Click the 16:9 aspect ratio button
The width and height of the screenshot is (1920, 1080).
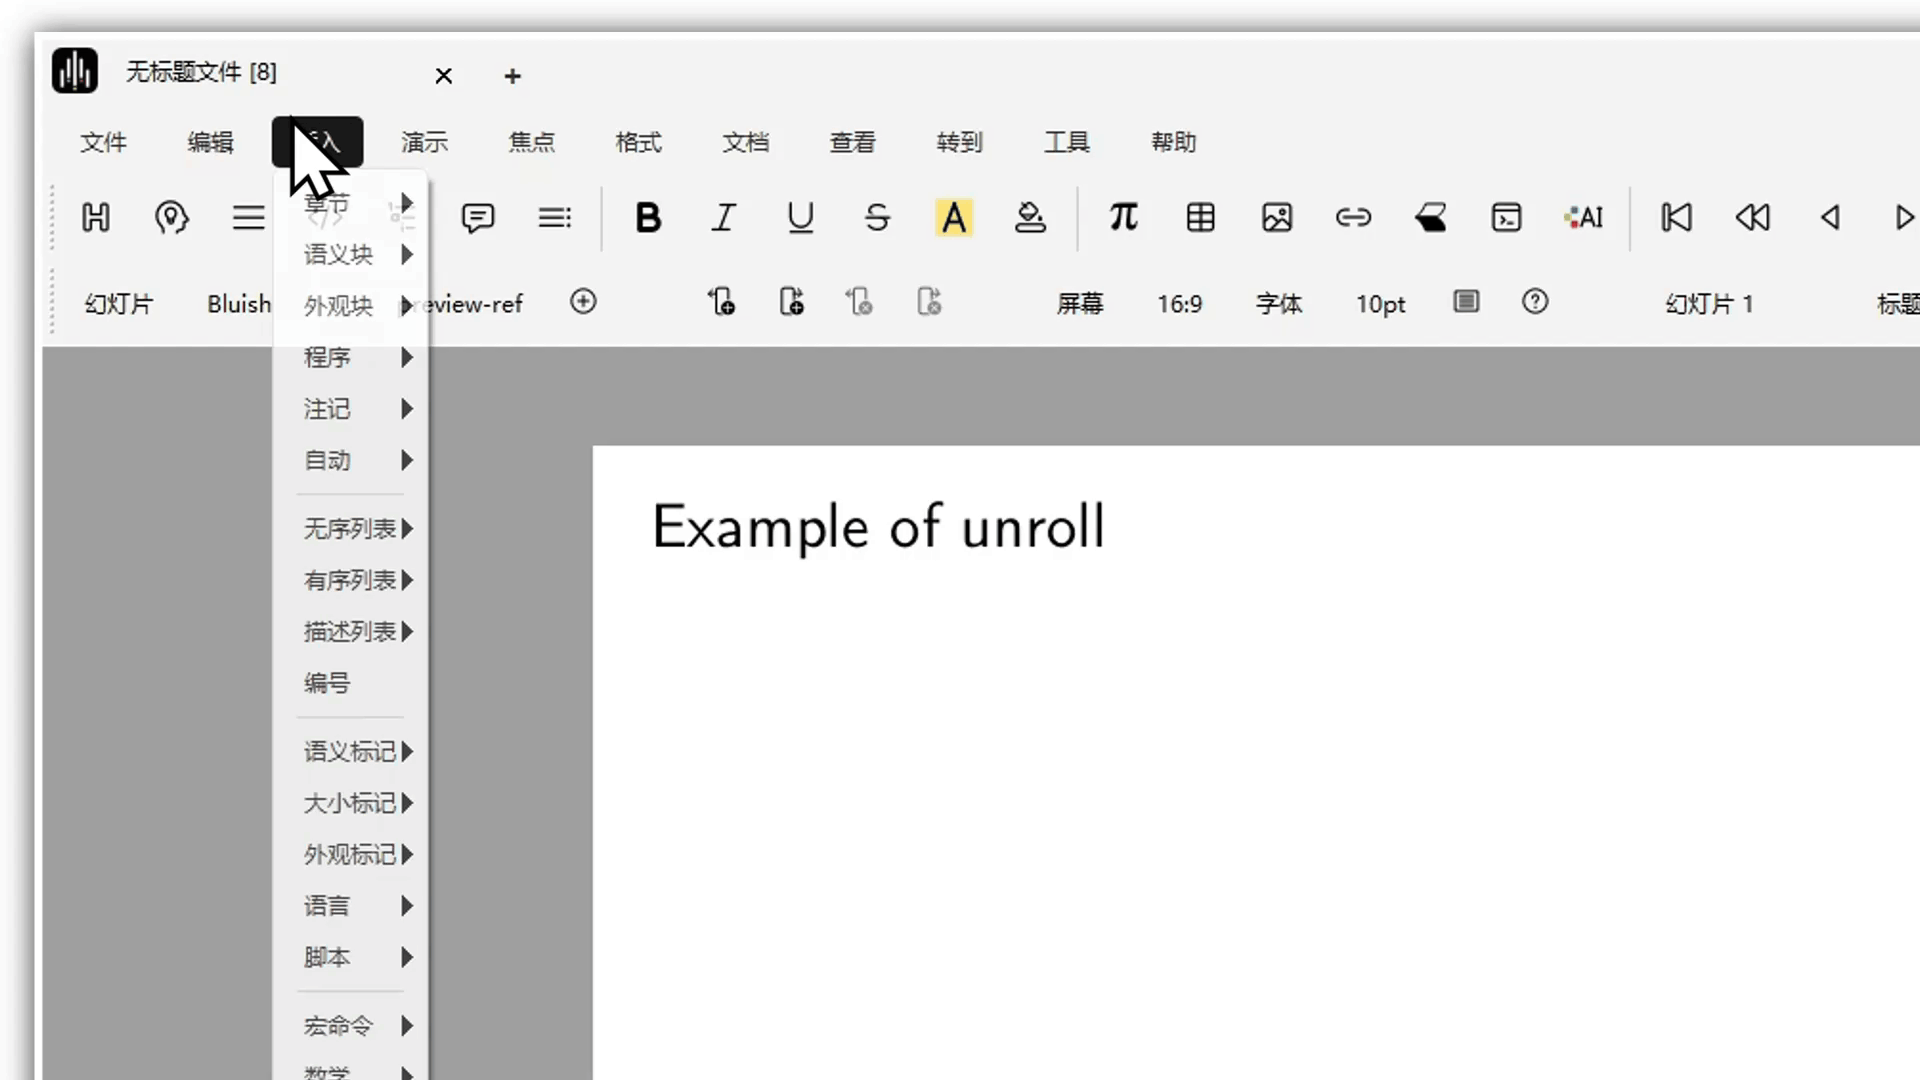tap(1179, 304)
